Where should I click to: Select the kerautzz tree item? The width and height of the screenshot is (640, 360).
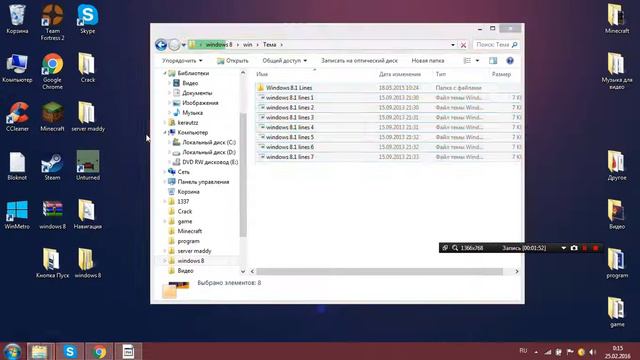pyautogui.click(x=183, y=122)
